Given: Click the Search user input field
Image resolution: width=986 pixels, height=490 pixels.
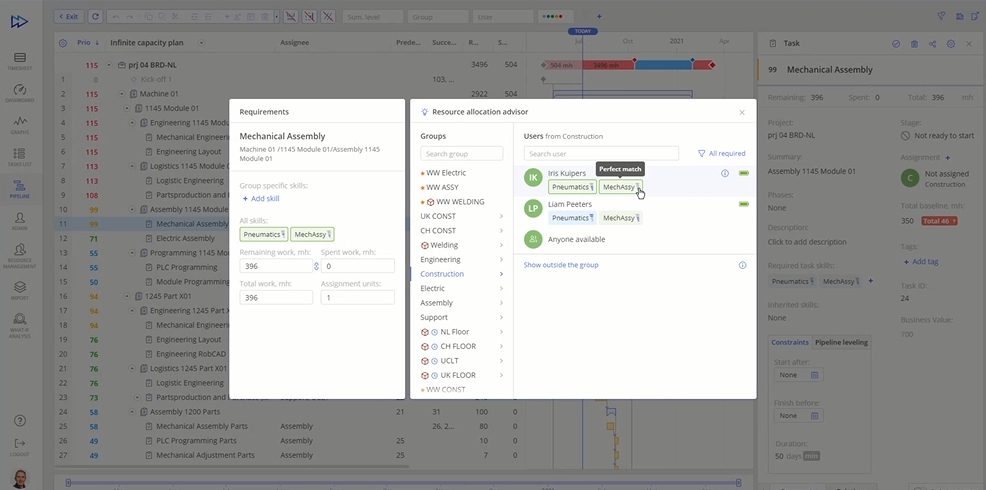Looking at the screenshot, I should (x=601, y=154).
